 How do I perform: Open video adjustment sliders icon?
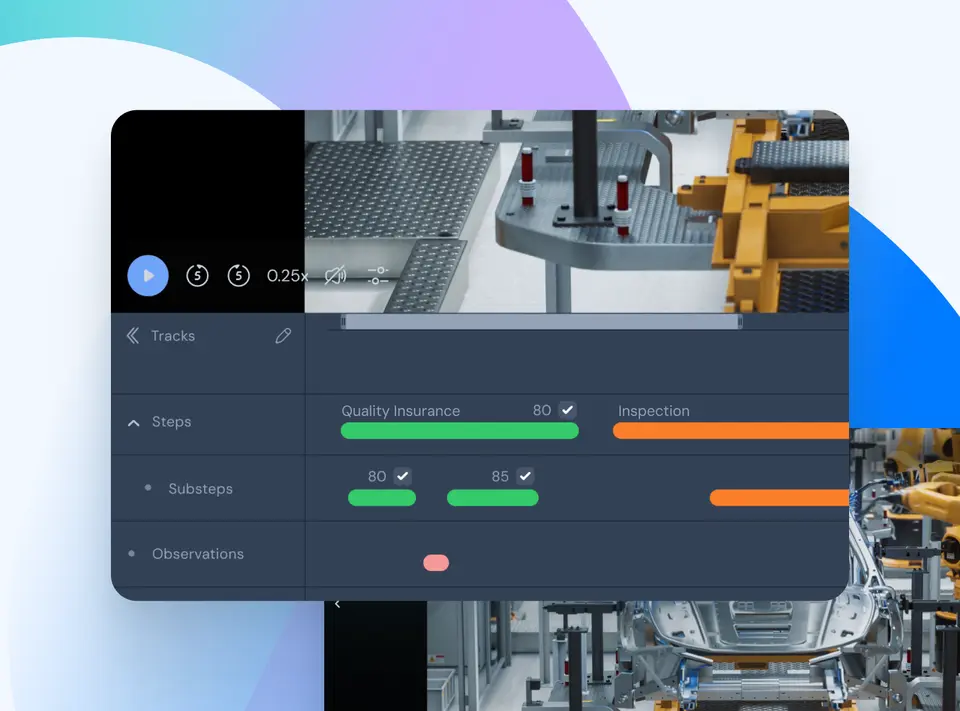click(x=378, y=276)
